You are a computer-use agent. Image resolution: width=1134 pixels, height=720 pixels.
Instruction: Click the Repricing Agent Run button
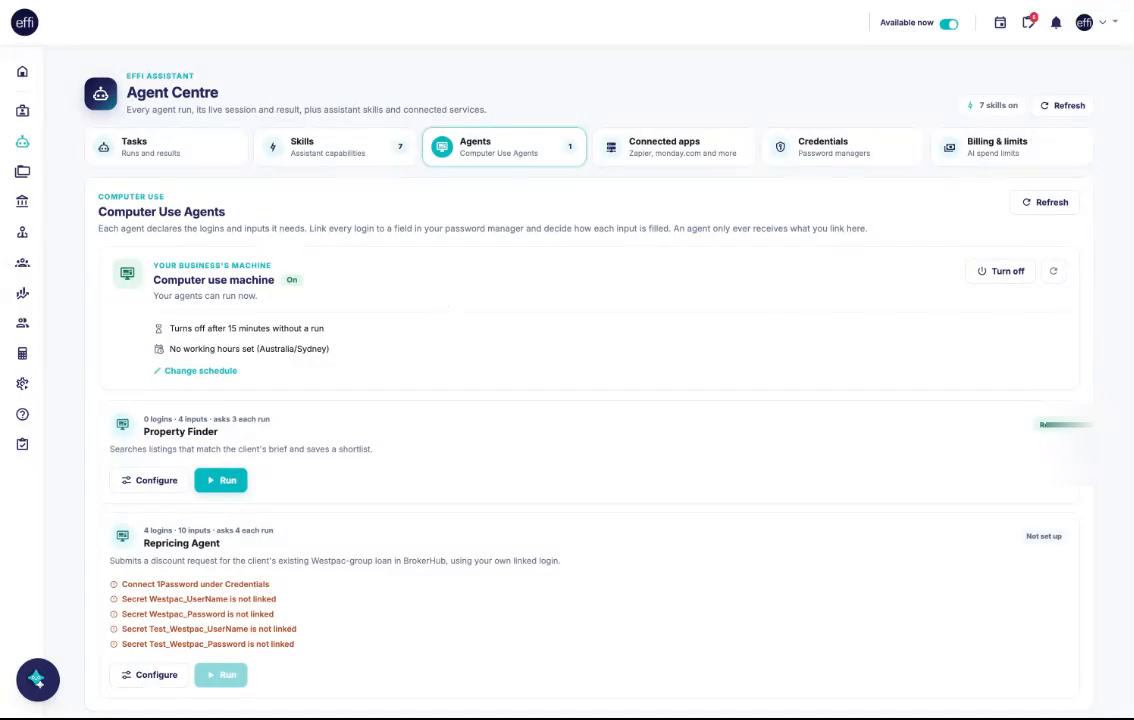[x=221, y=674]
